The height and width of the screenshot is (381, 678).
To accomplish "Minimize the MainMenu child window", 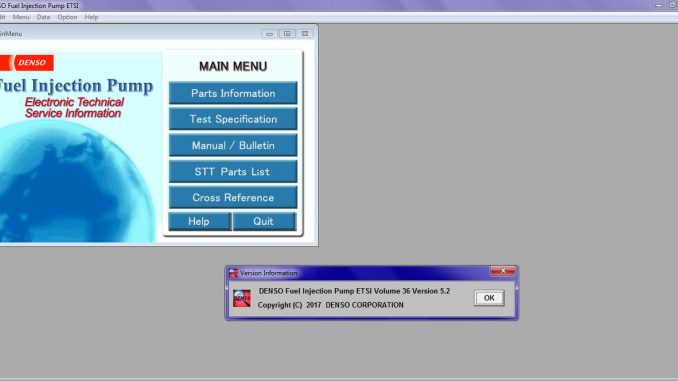I will click(269, 34).
